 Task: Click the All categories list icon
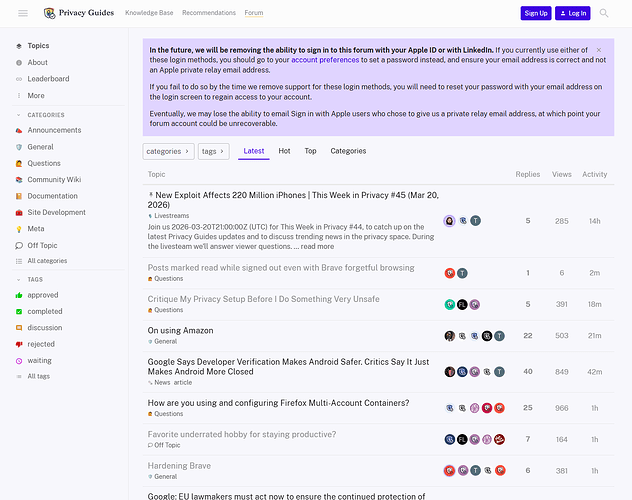19,261
